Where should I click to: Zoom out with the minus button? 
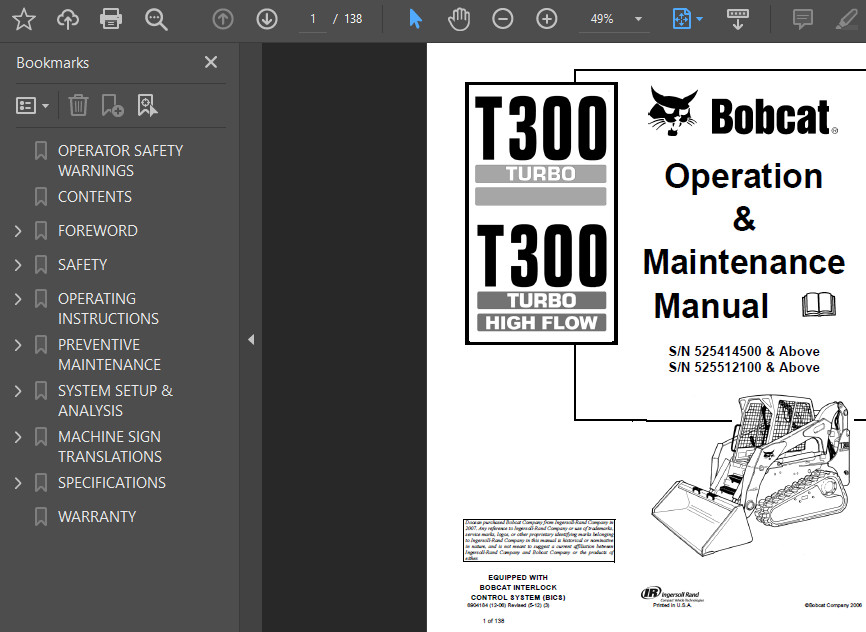click(x=503, y=19)
